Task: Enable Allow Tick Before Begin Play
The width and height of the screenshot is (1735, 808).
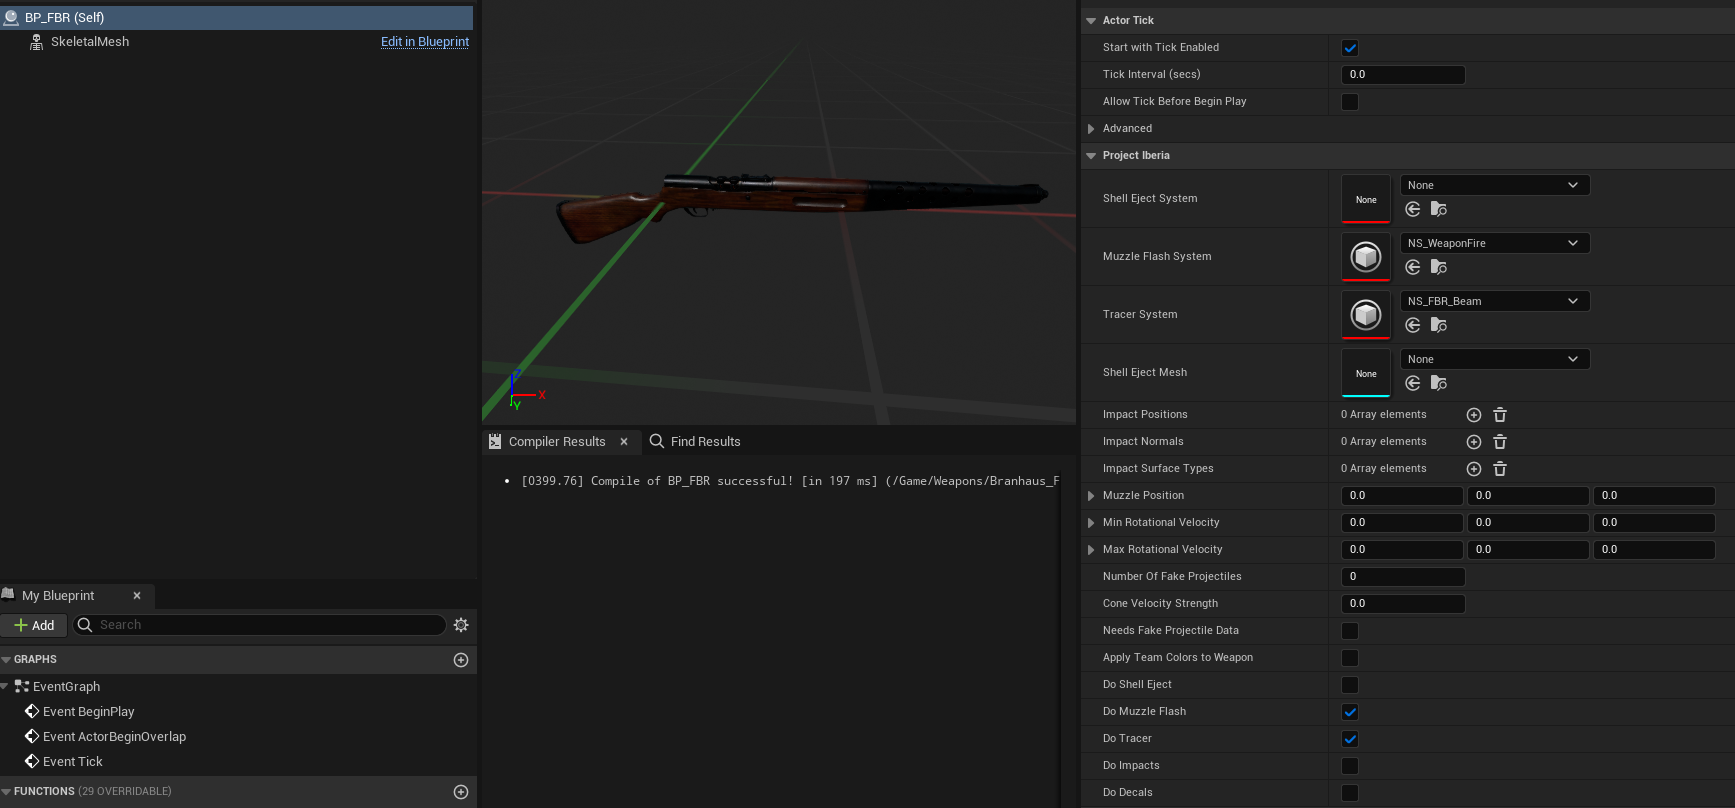Action: pyautogui.click(x=1350, y=102)
